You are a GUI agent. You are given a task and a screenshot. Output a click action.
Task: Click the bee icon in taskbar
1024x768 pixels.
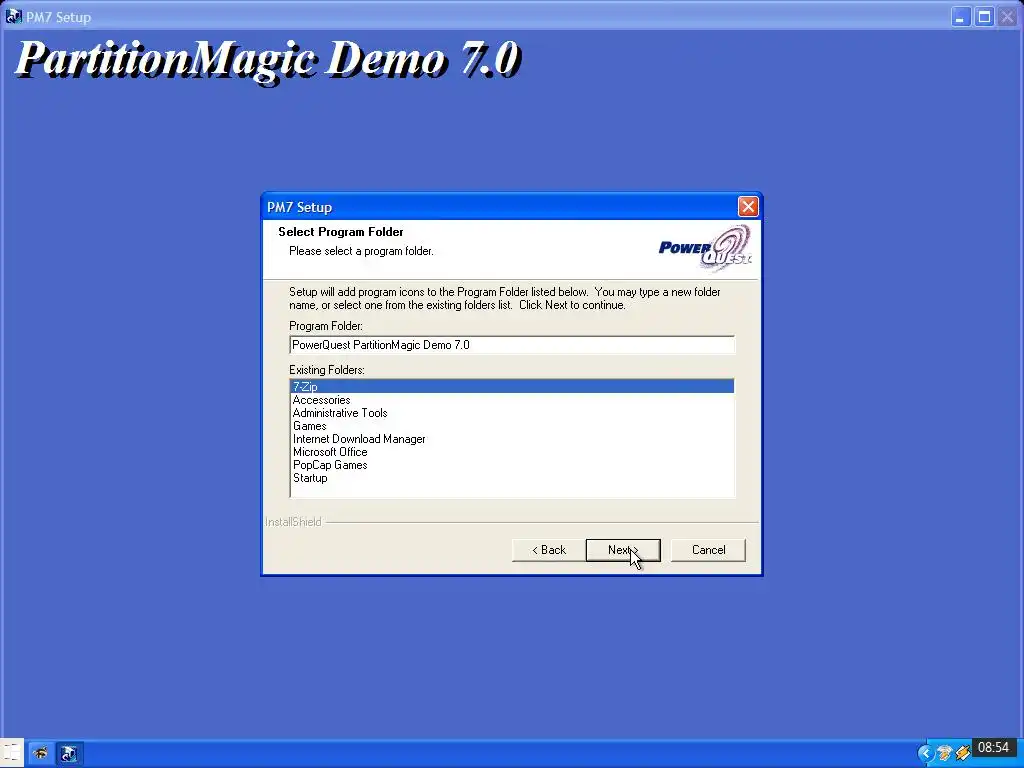[x=40, y=754]
